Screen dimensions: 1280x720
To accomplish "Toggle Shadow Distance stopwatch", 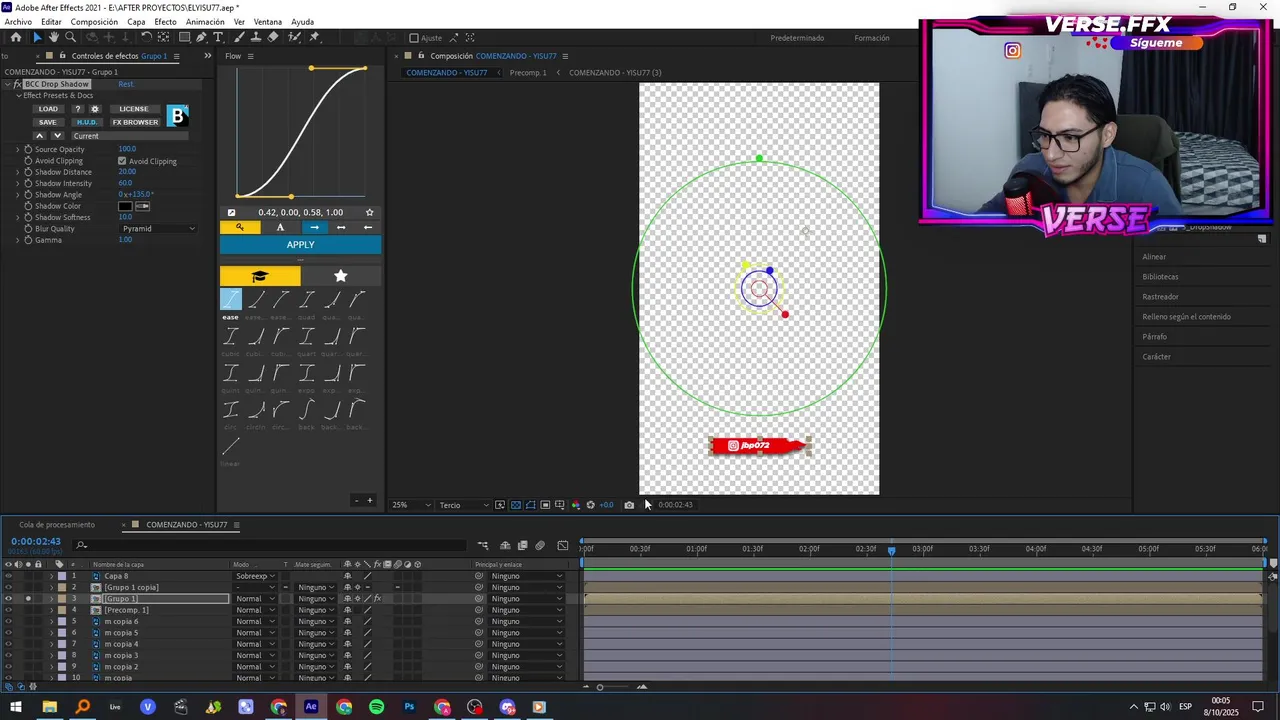I will [x=28, y=172].
